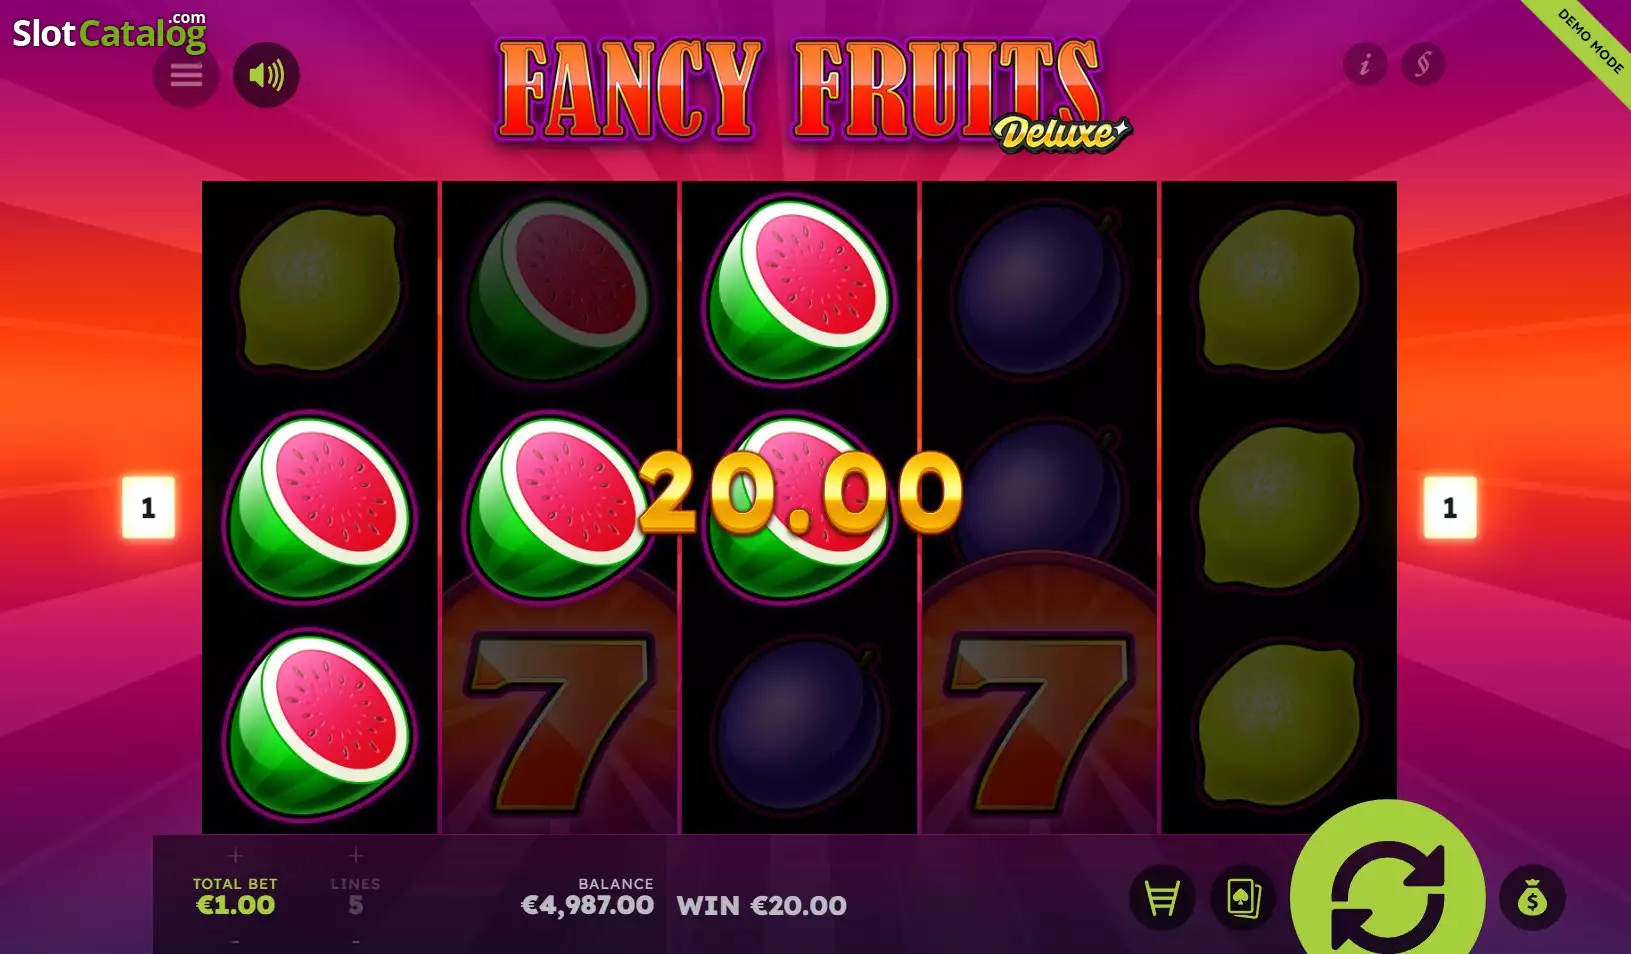1631x954 pixels.
Task: Open the shopping cart icon
Action: click(x=1162, y=898)
